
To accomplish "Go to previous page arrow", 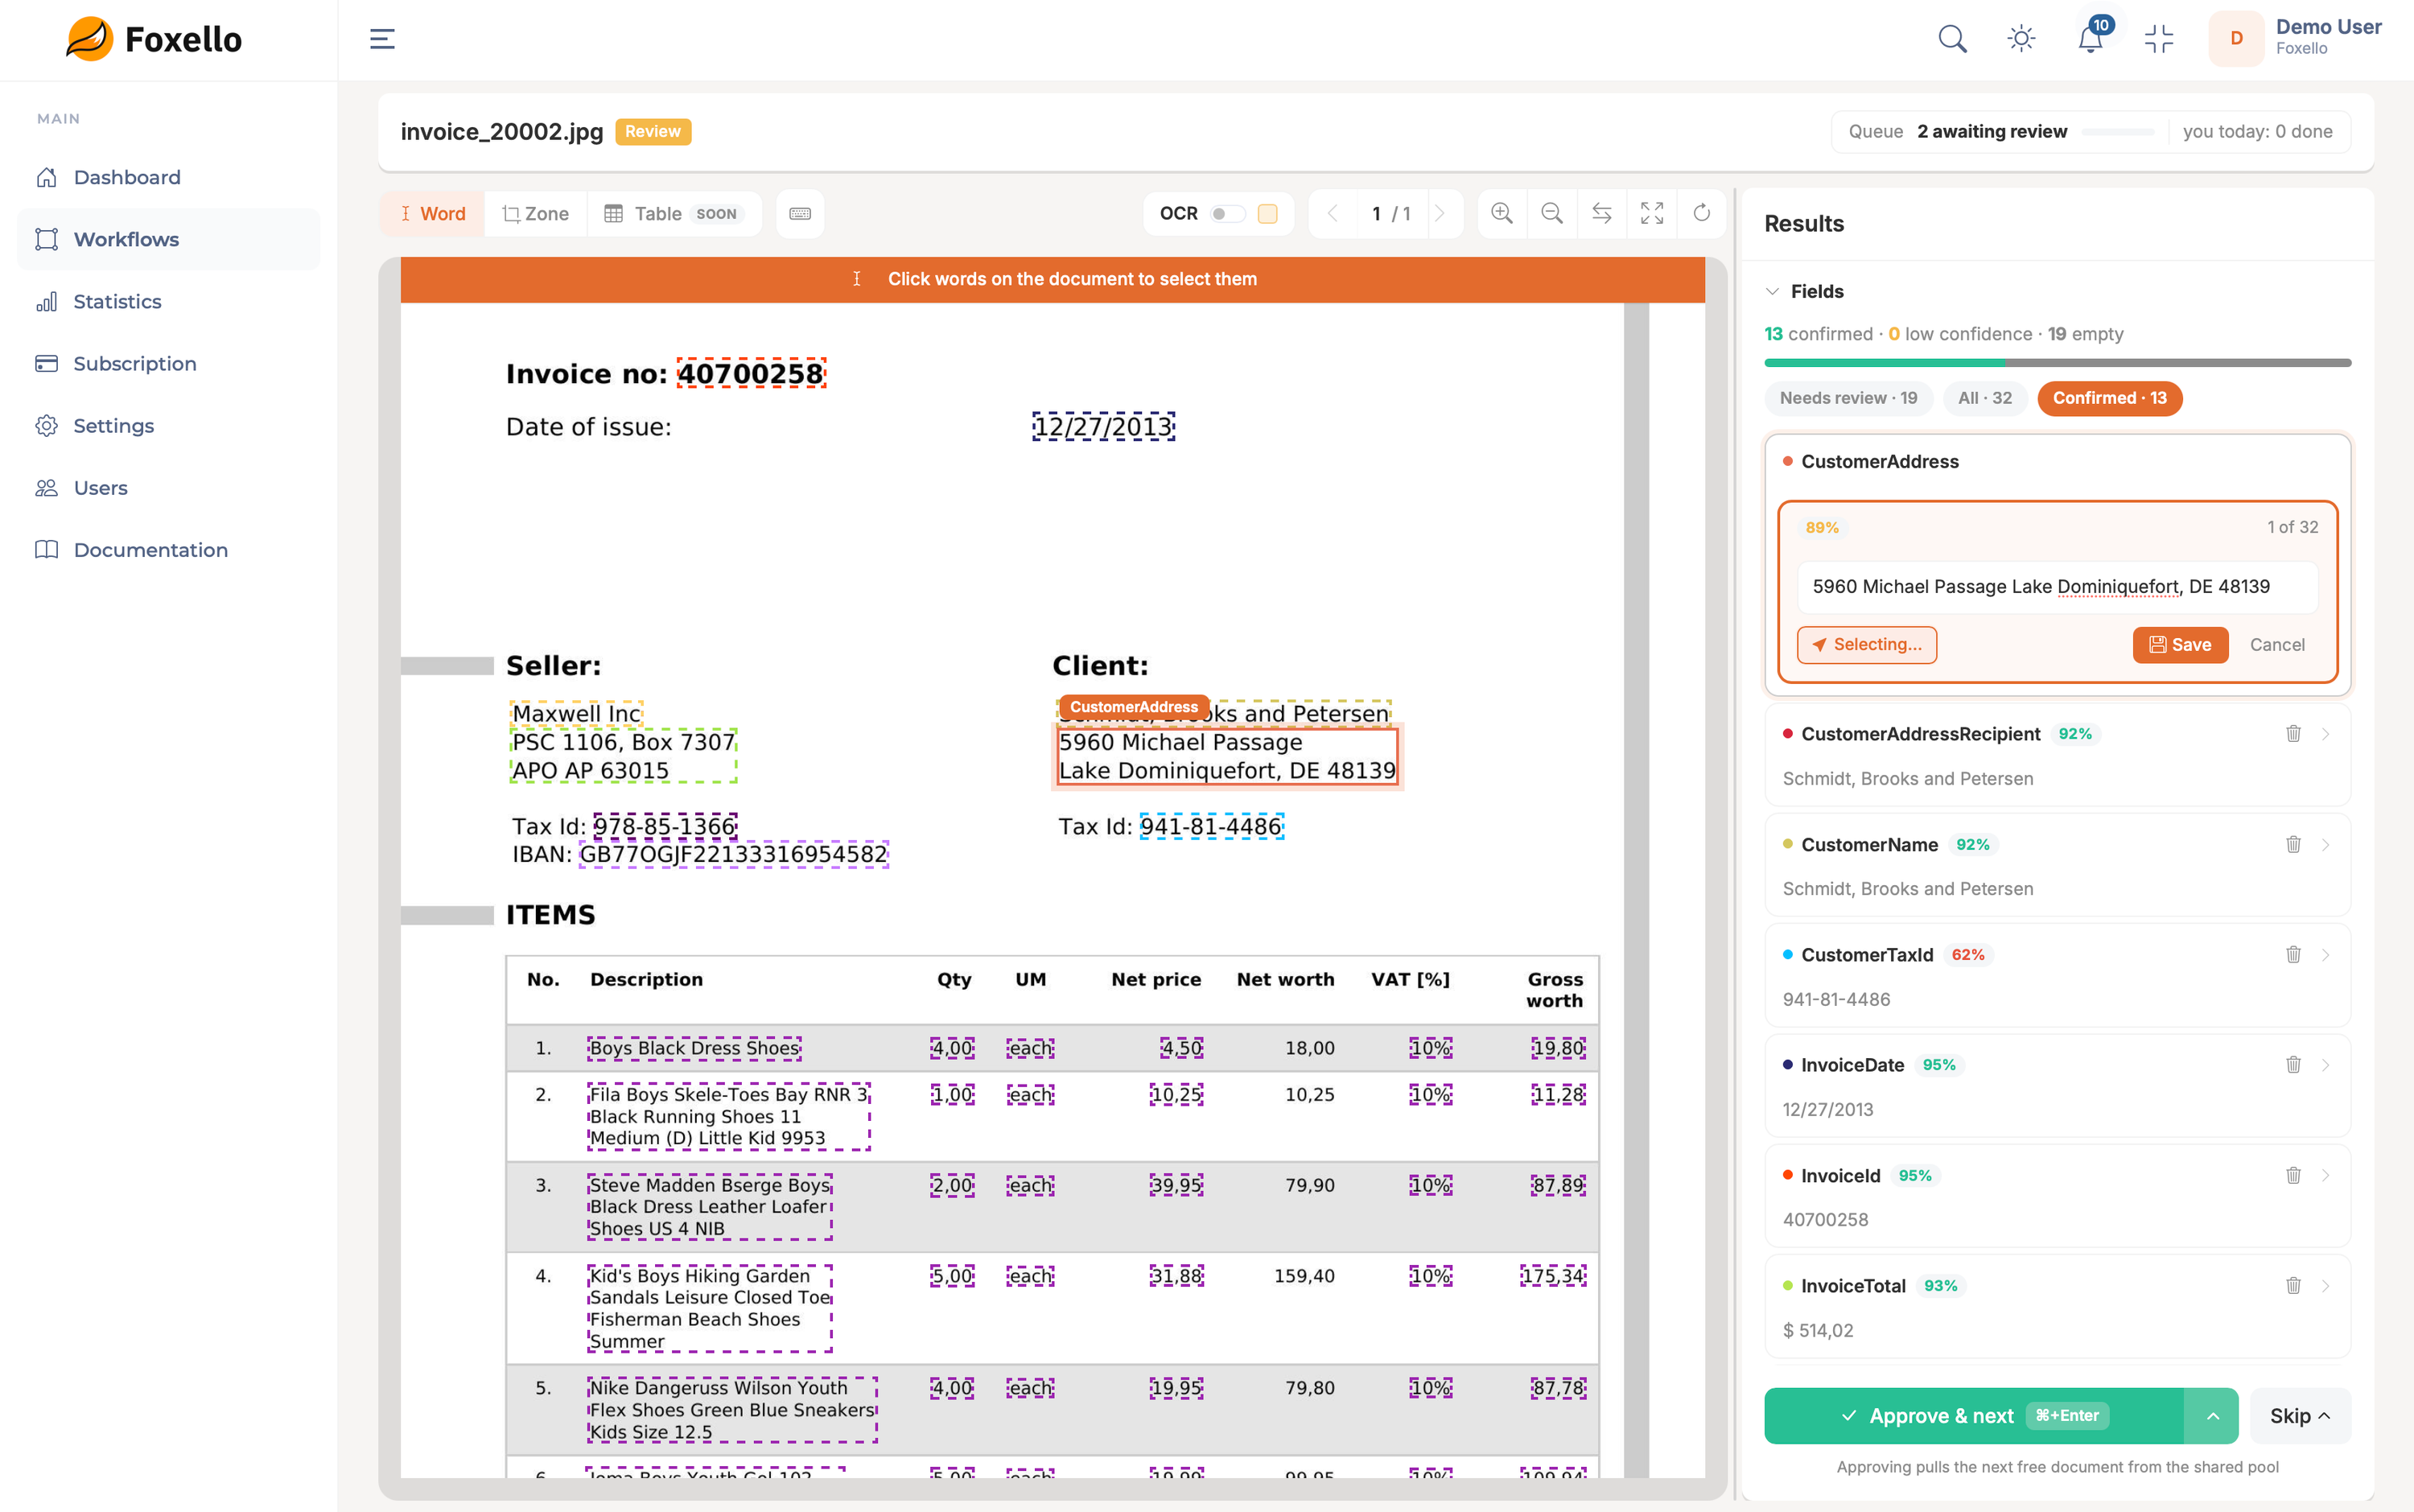I will pyautogui.click(x=1332, y=213).
